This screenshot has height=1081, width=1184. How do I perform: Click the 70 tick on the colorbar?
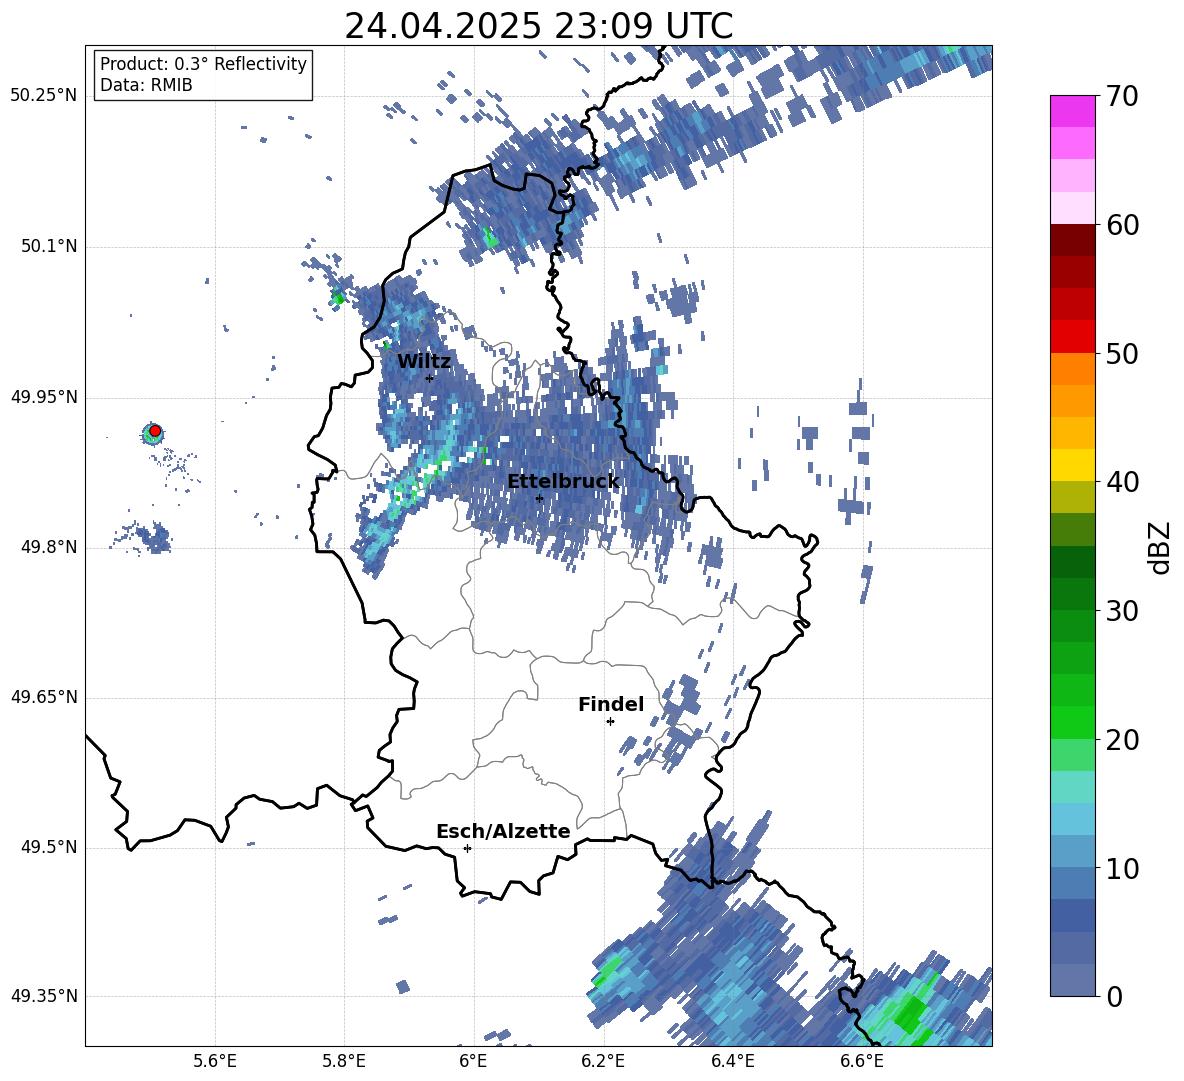pos(1121,97)
